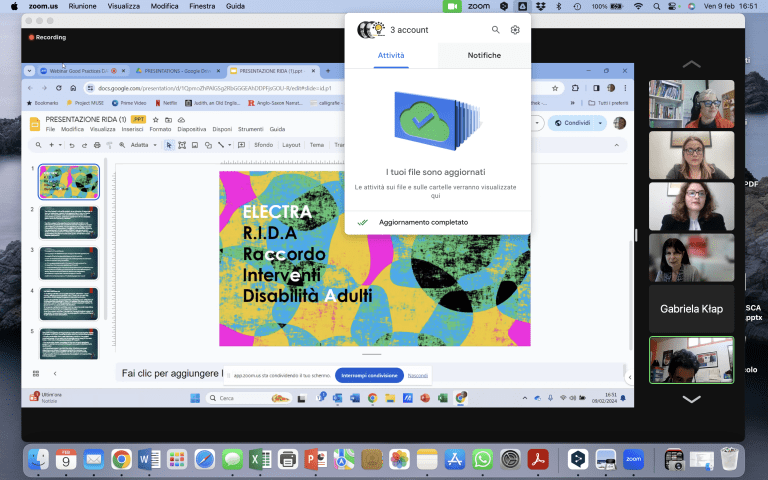Add a new slide with plus icon
The width and height of the screenshot is (768, 480).
tap(51, 145)
